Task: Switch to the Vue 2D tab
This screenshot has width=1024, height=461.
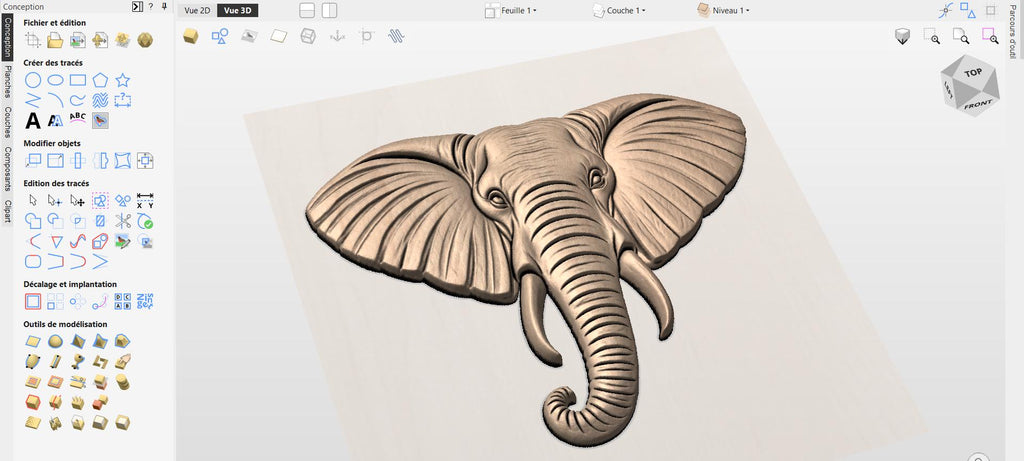Action: click(x=197, y=10)
